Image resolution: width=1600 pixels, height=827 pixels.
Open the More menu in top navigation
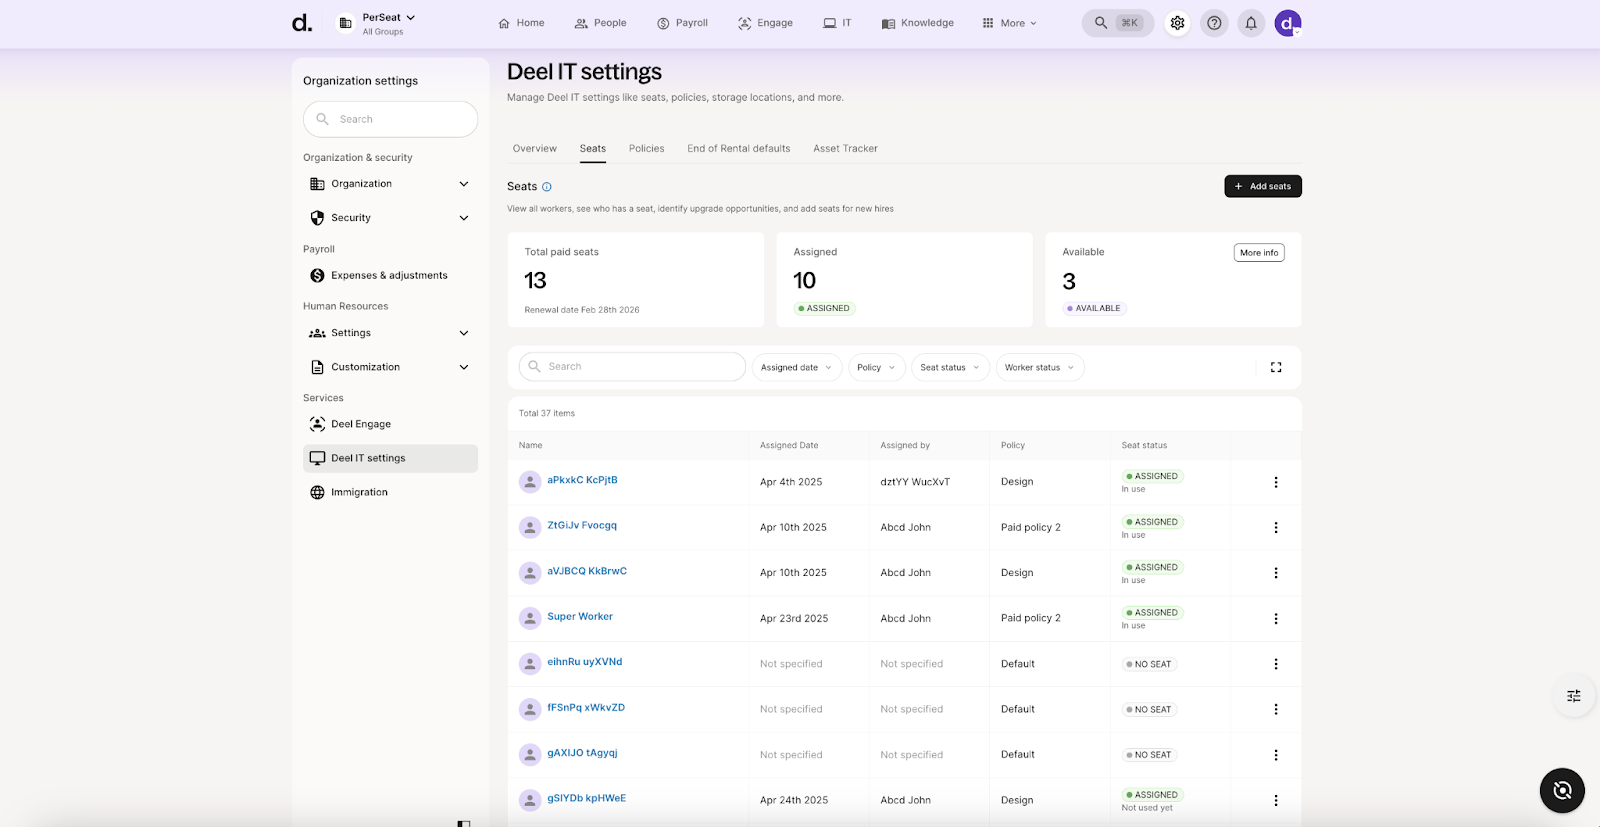(1010, 23)
